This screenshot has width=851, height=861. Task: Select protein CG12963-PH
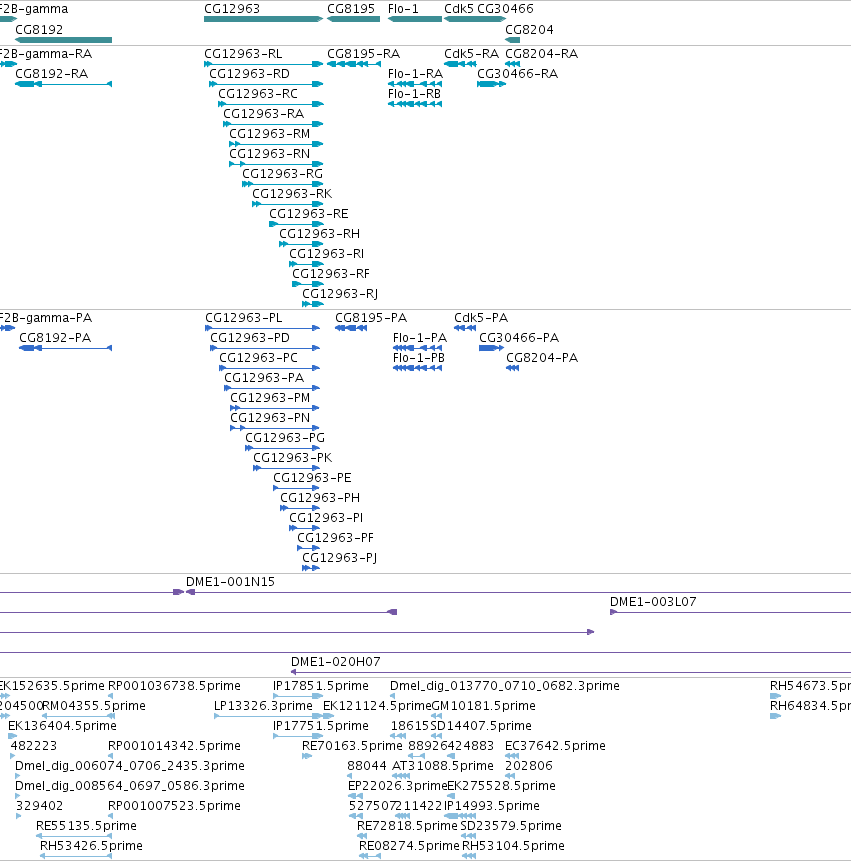(x=300, y=508)
